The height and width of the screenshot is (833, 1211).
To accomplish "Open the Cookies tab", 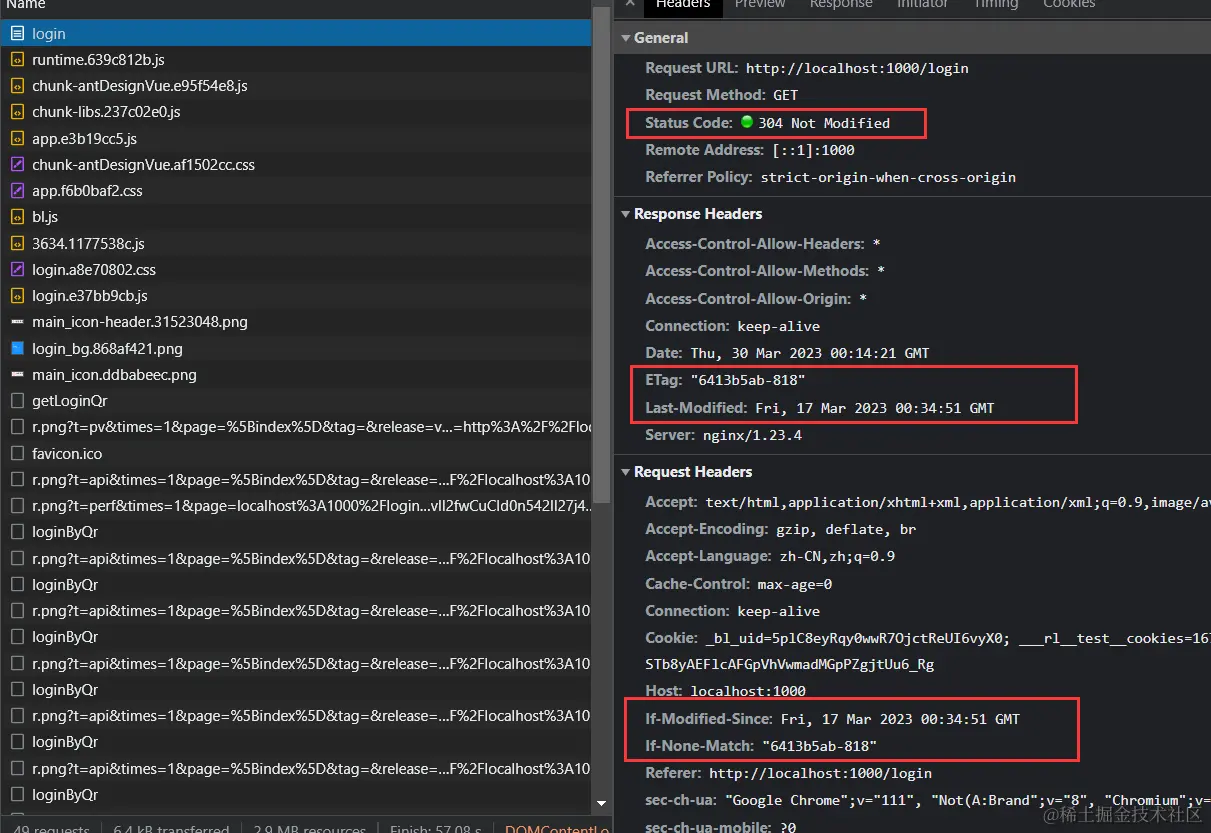I will click(1069, 5).
